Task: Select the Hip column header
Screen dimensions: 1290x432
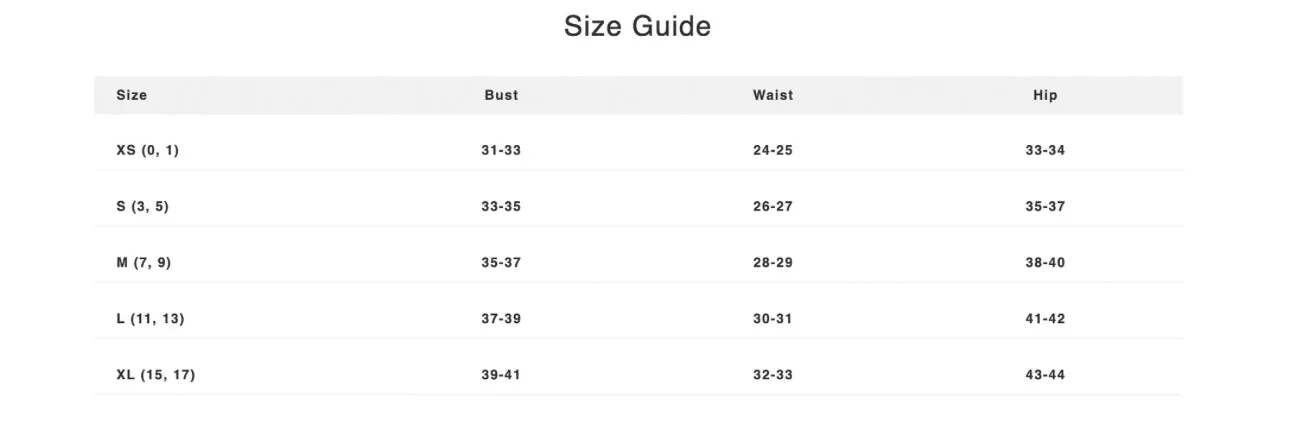Action: coord(1045,95)
